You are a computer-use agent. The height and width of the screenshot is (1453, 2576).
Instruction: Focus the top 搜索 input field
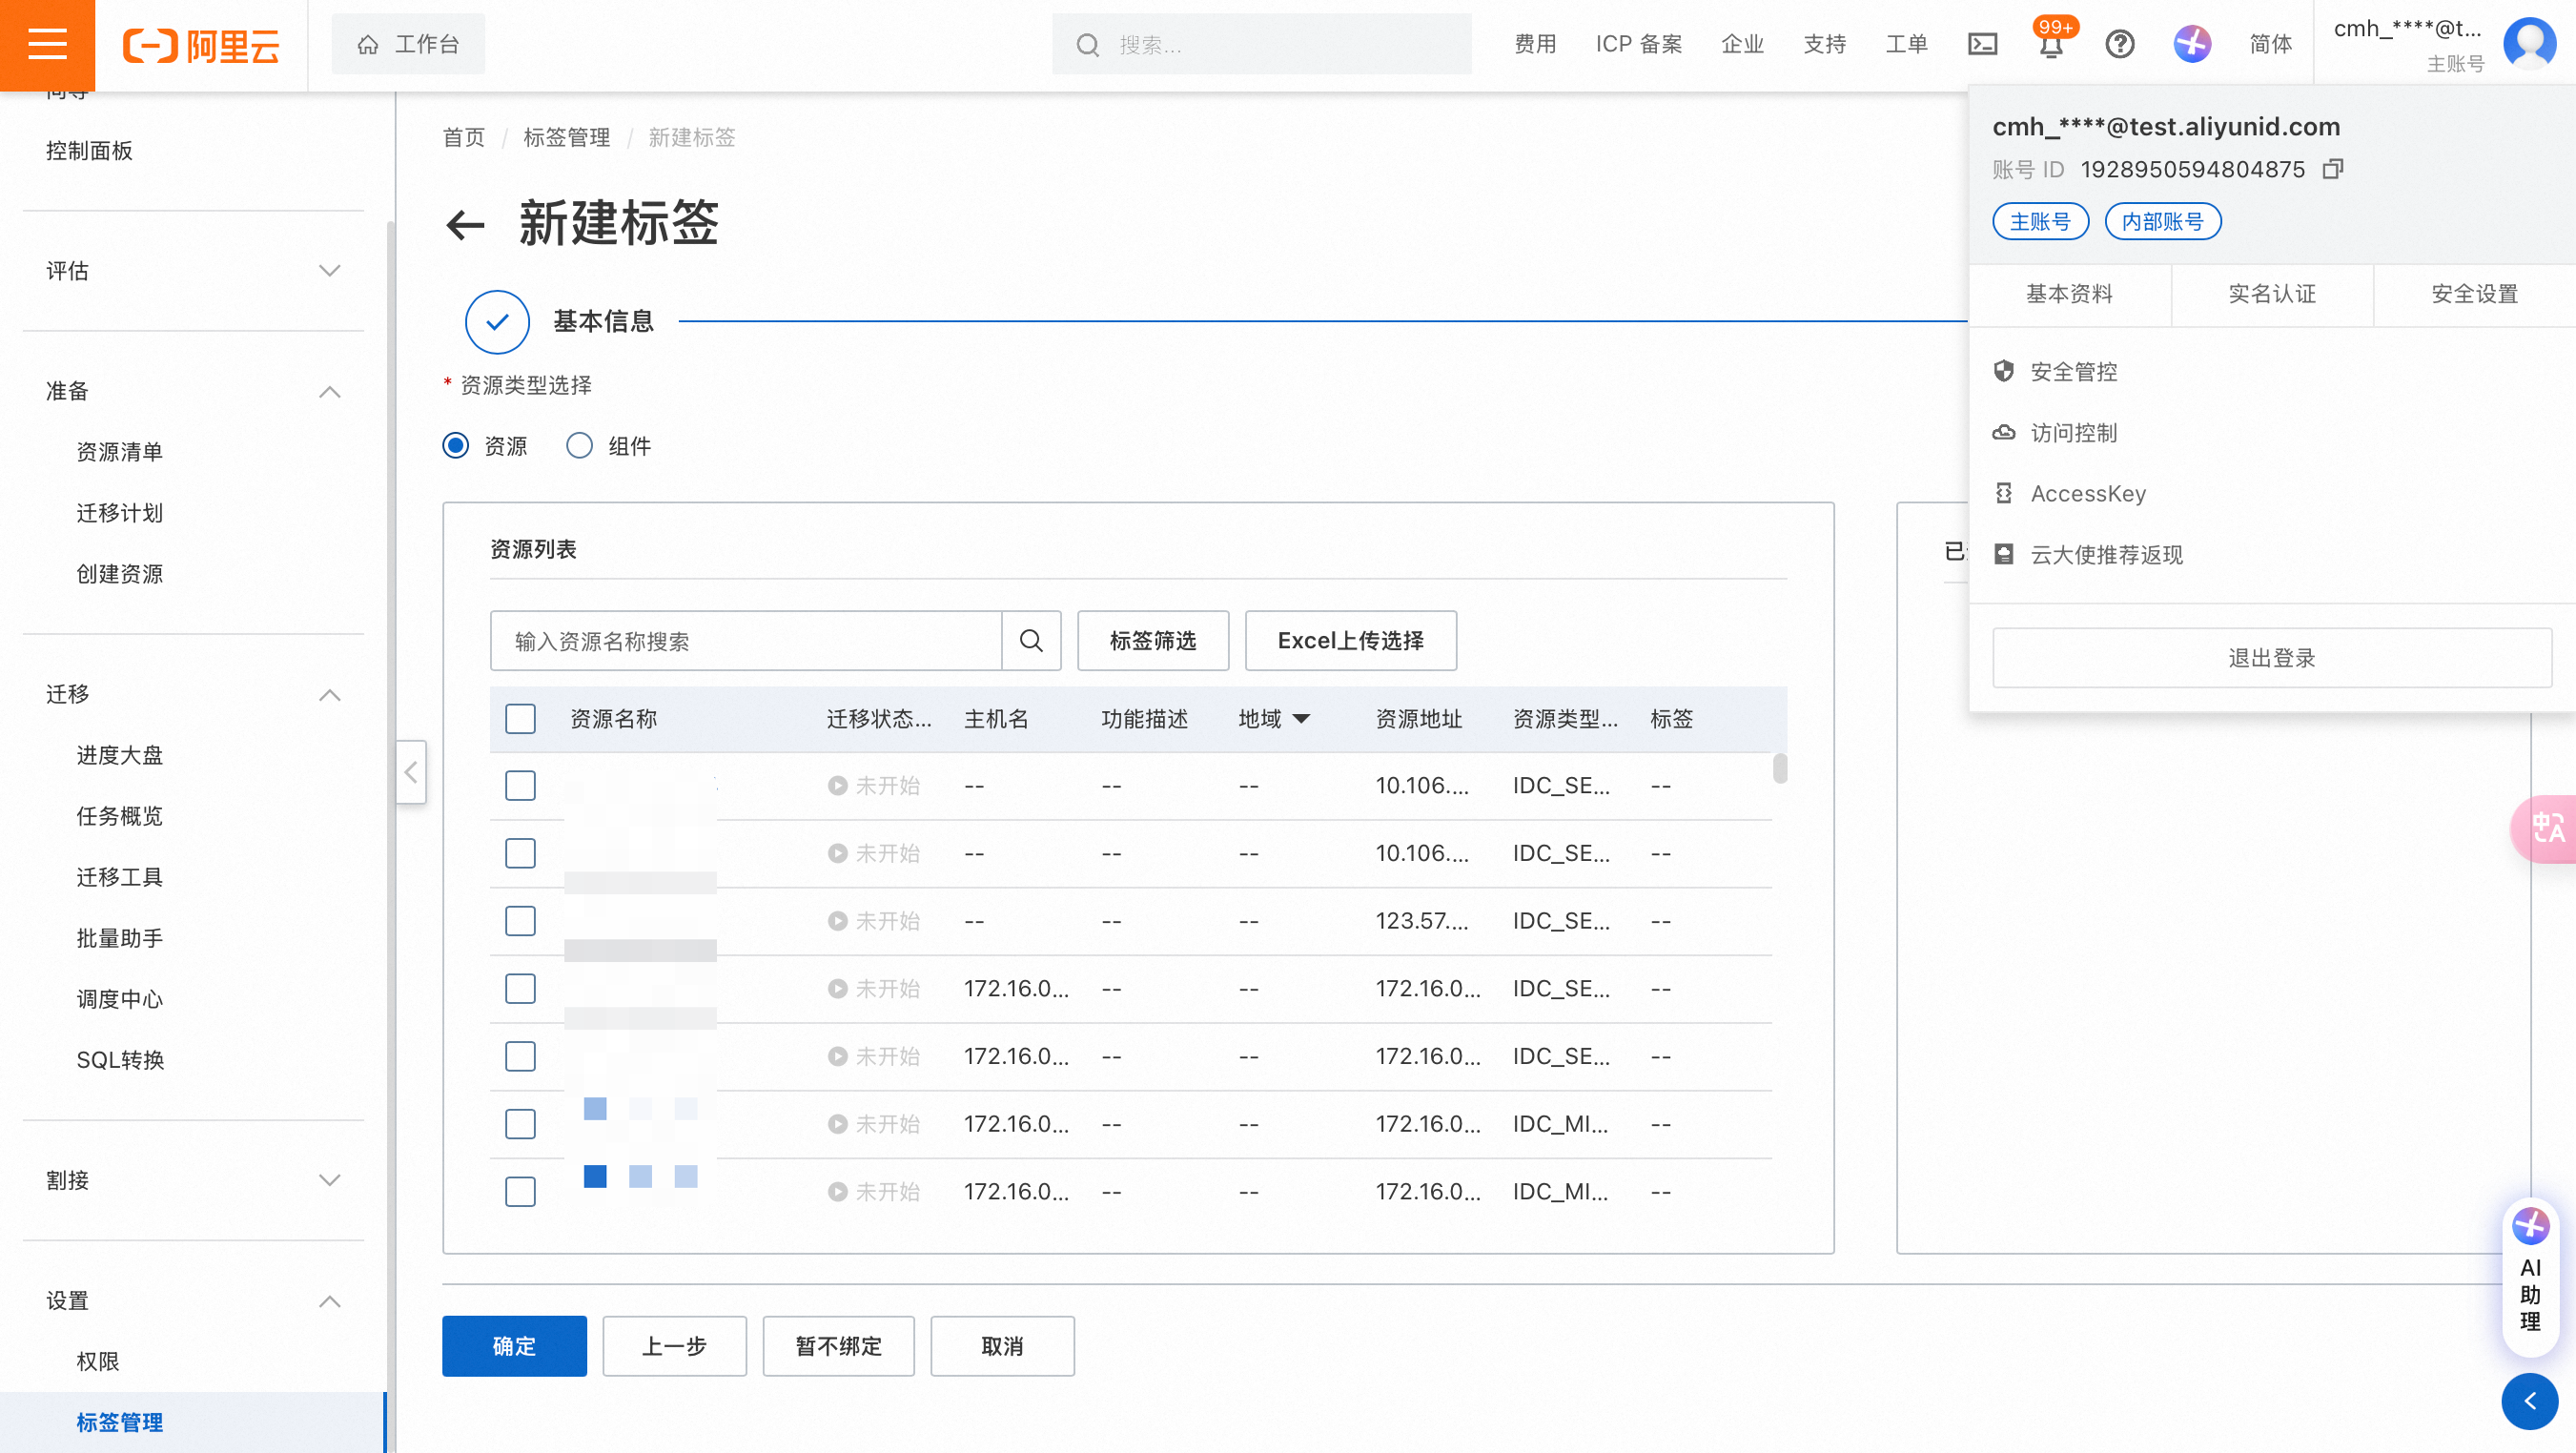coord(1261,45)
